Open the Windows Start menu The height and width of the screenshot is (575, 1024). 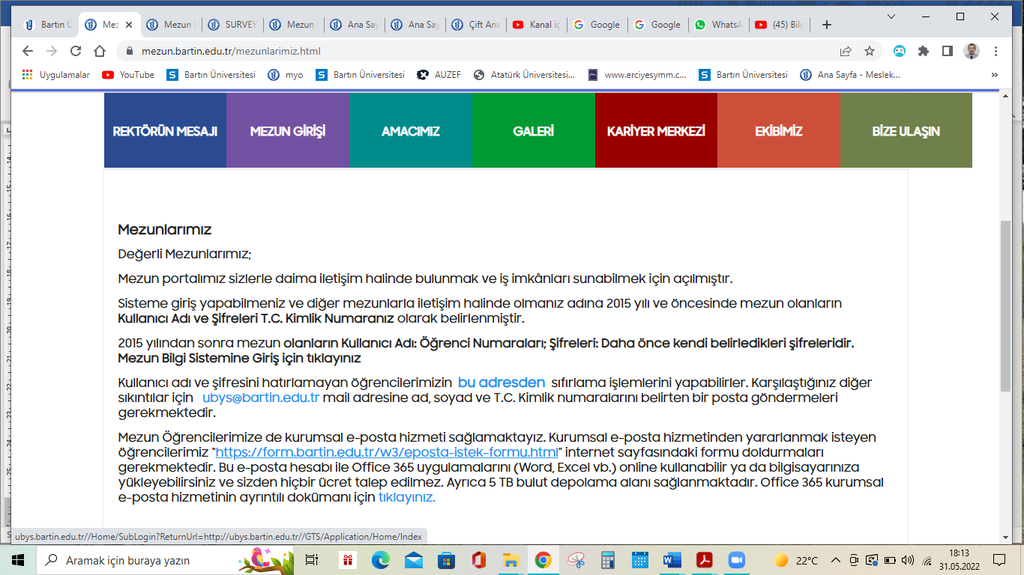pos(18,561)
